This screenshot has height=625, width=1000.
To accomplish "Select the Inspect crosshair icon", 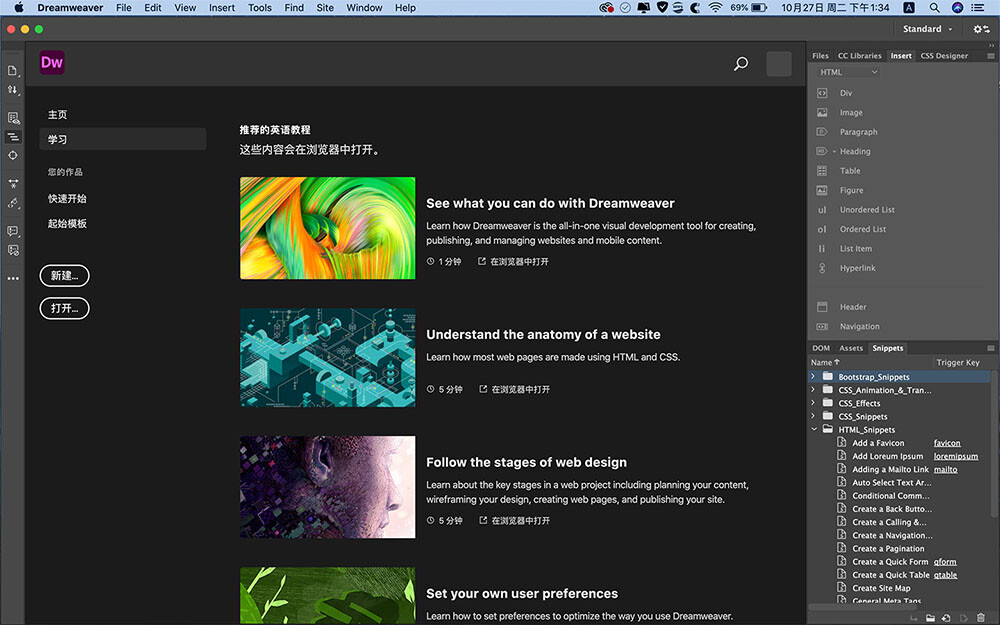I will click(x=13, y=156).
